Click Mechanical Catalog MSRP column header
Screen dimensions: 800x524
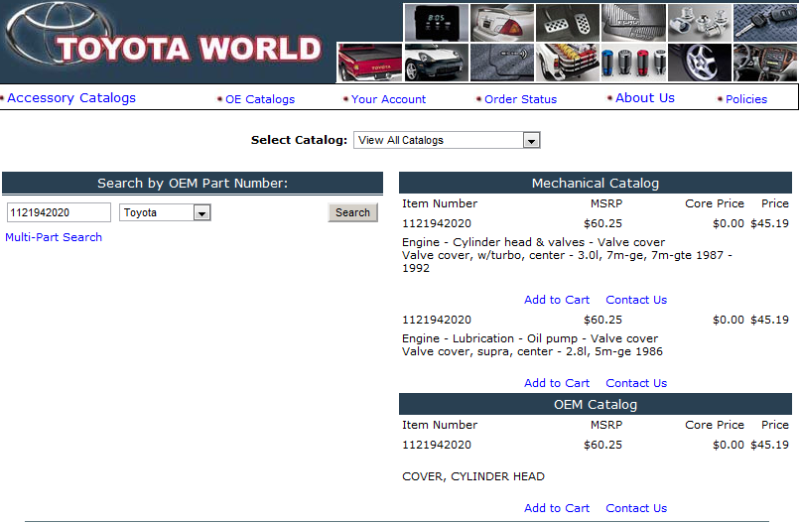point(606,204)
